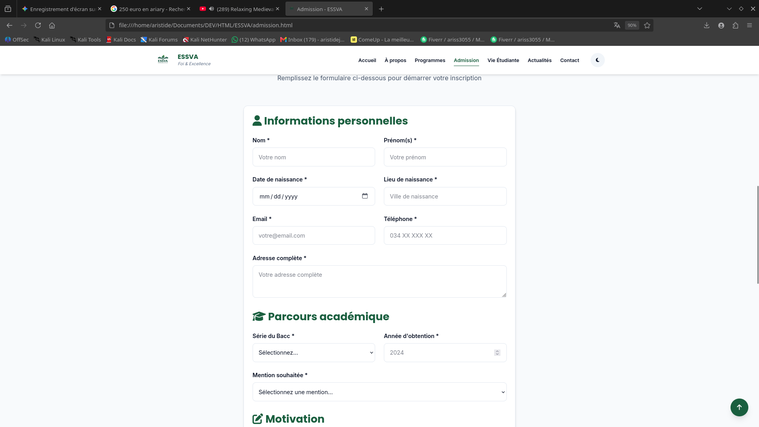The width and height of the screenshot is (759, 427).
Task: Reload the page with refresh icon
Action: point(38,25)
